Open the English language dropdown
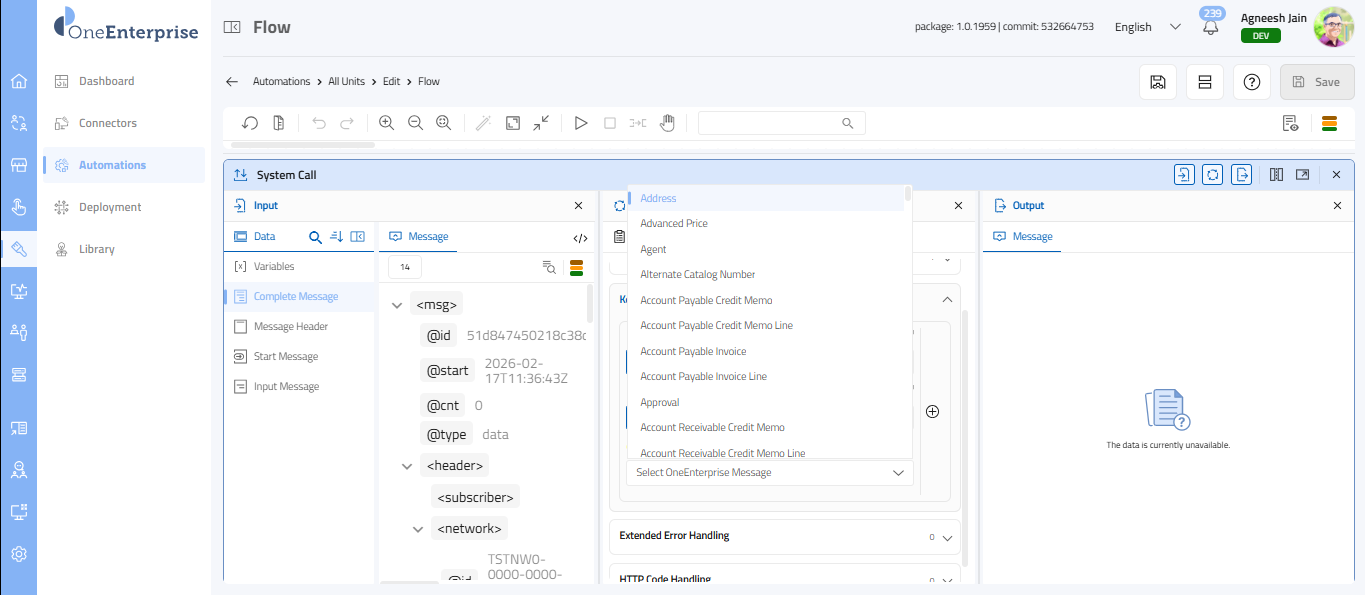 [1147, 27]
